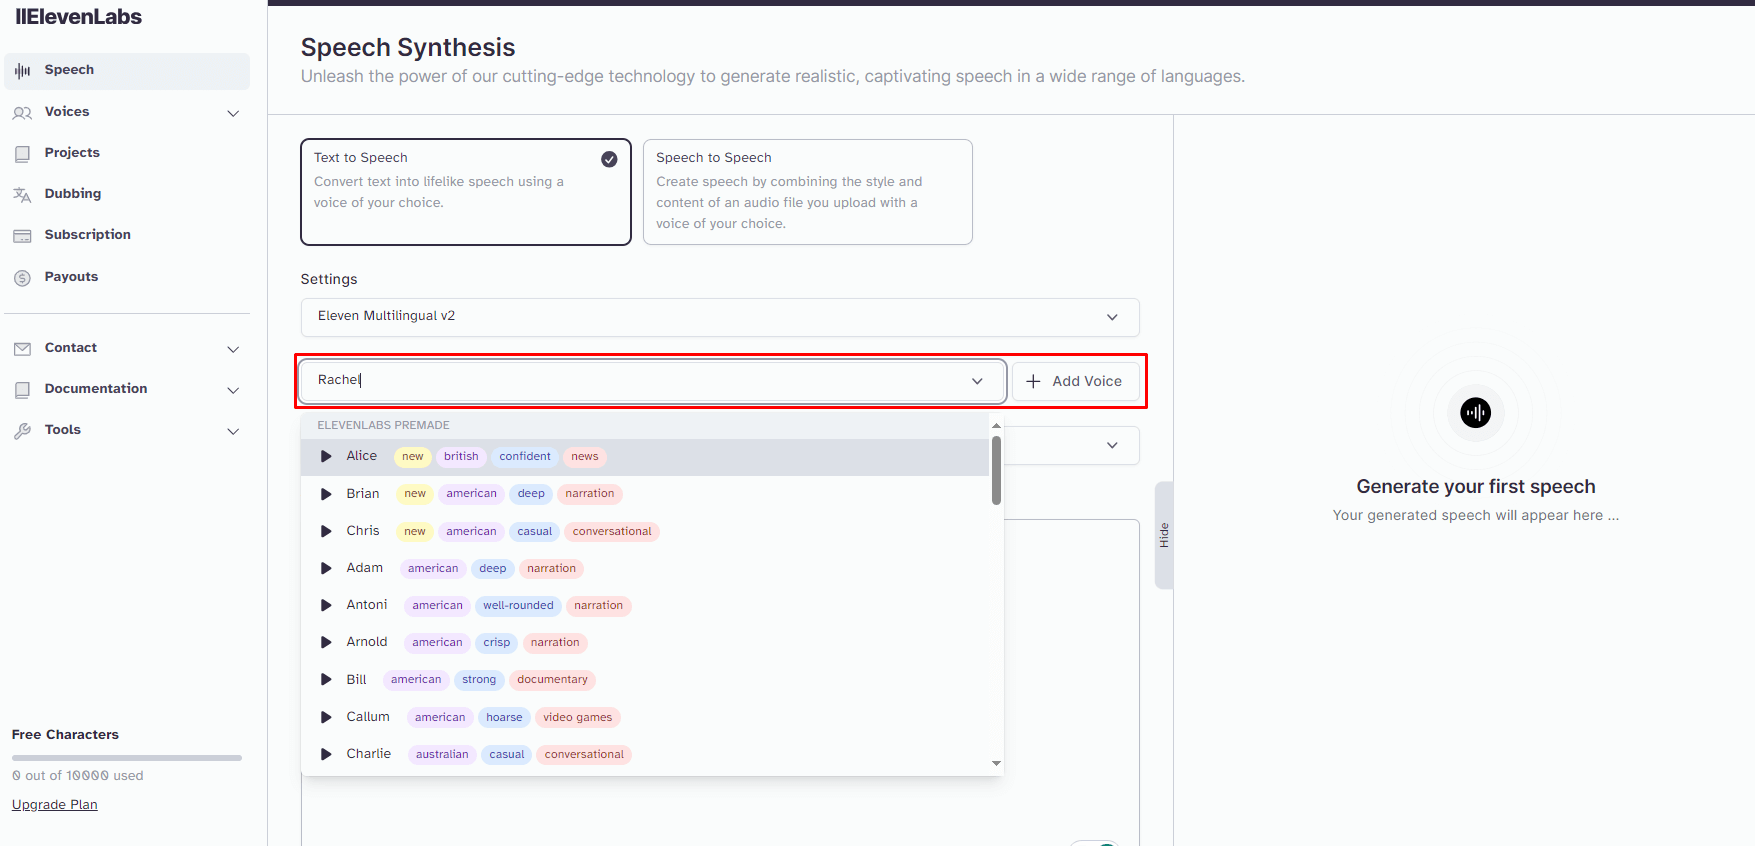Click the Speech waveform icon in sidebar

(x=23, y=70)
